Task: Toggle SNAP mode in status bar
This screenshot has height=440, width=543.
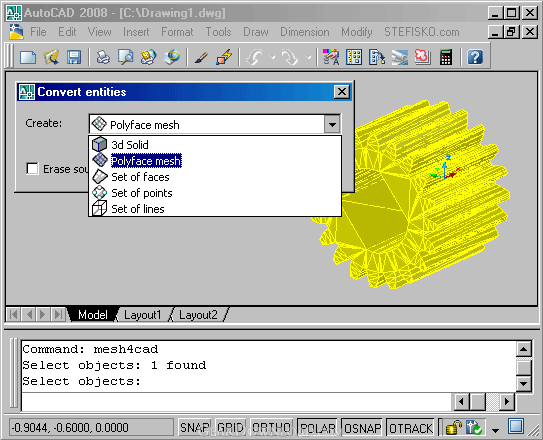Action: point(195,428)
